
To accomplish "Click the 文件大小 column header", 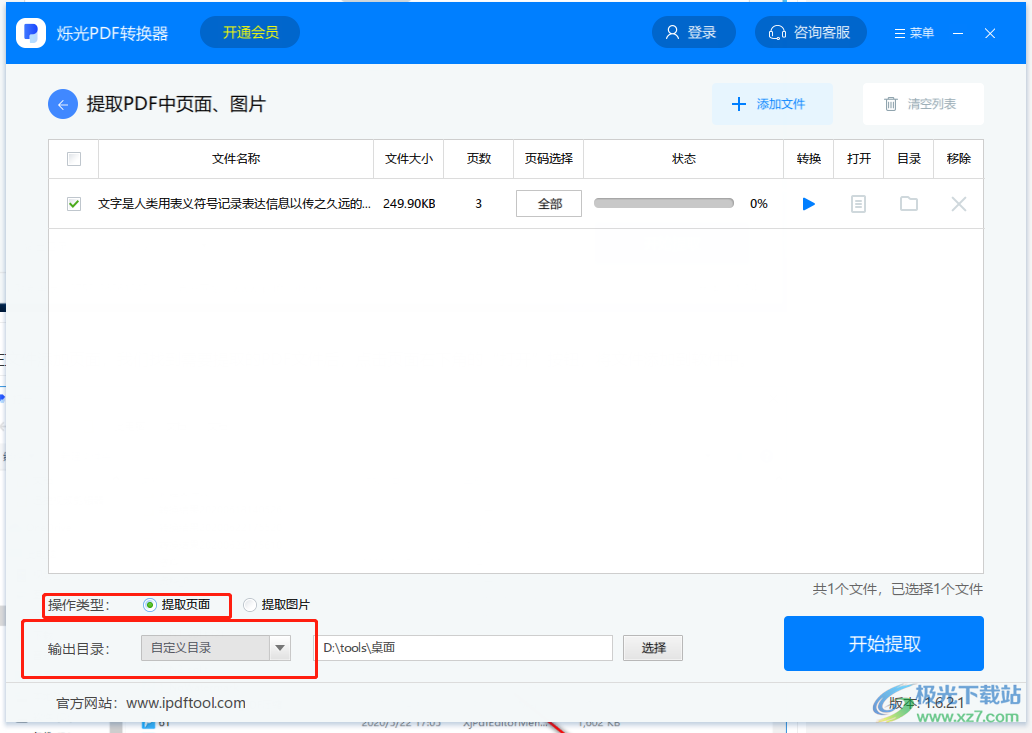I will click(409, 159).
